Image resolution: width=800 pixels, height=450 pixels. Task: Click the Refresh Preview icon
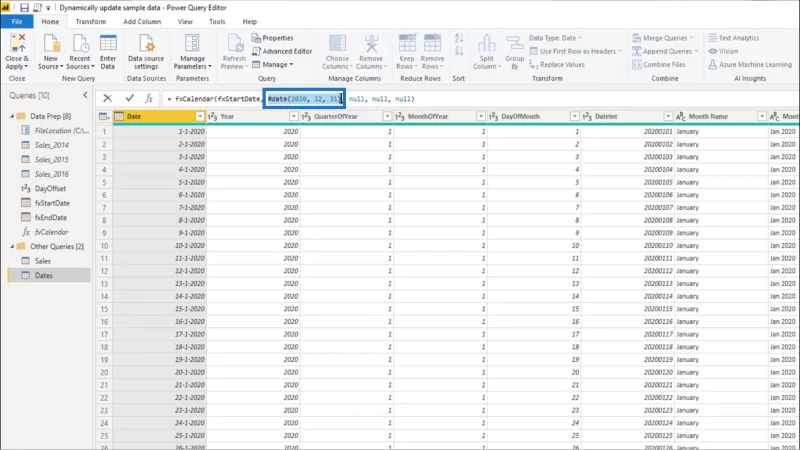(235, 44)
